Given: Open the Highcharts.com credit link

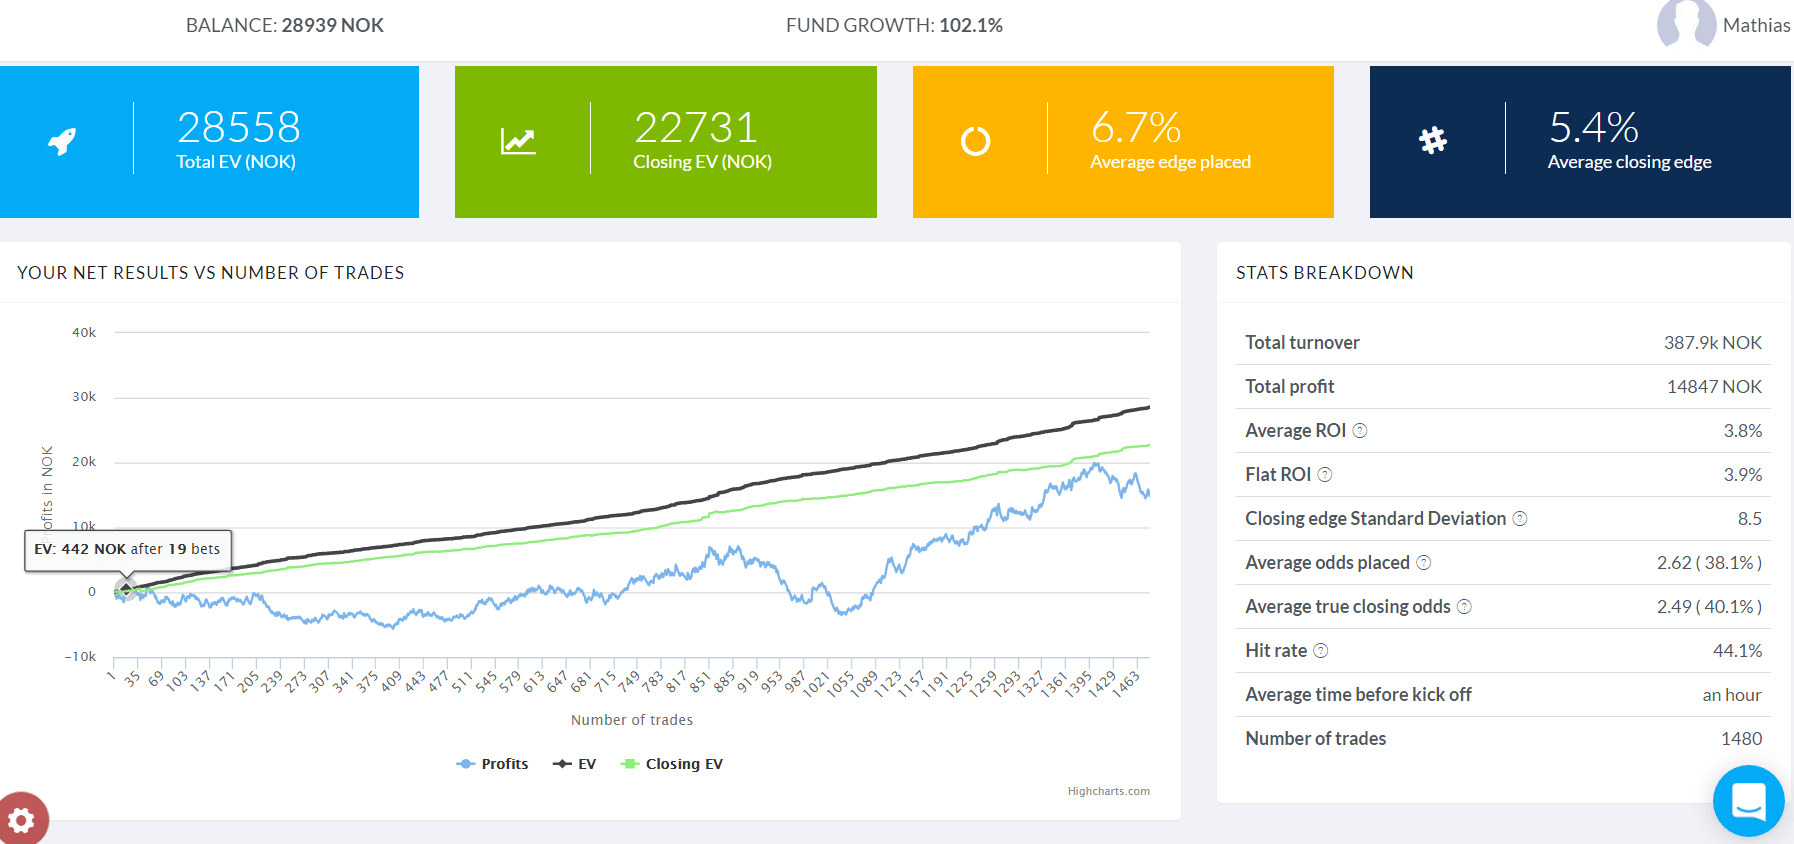Looking at the screenshot, I should [1108, 791].
